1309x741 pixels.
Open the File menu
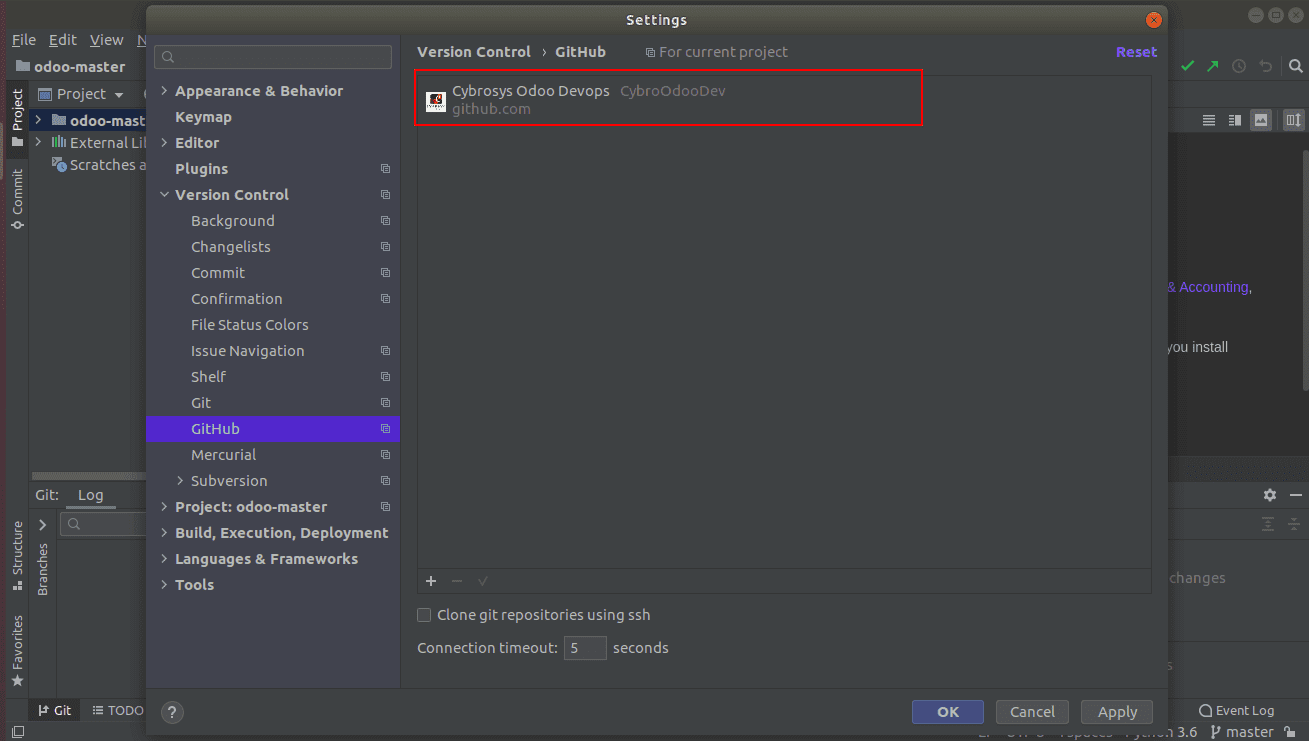pyautogui.click(x=24, y=40)
